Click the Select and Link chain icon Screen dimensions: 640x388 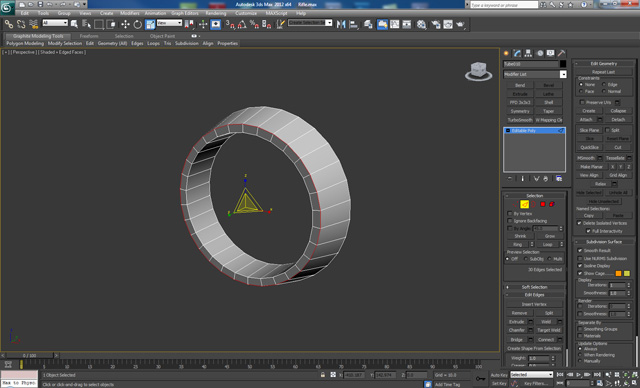(9, 24)
